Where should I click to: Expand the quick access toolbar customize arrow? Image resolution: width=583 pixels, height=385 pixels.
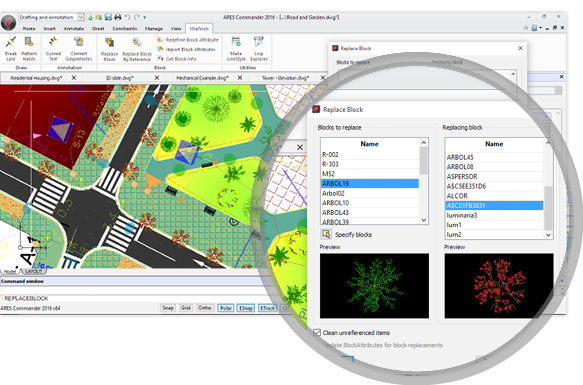145,17
